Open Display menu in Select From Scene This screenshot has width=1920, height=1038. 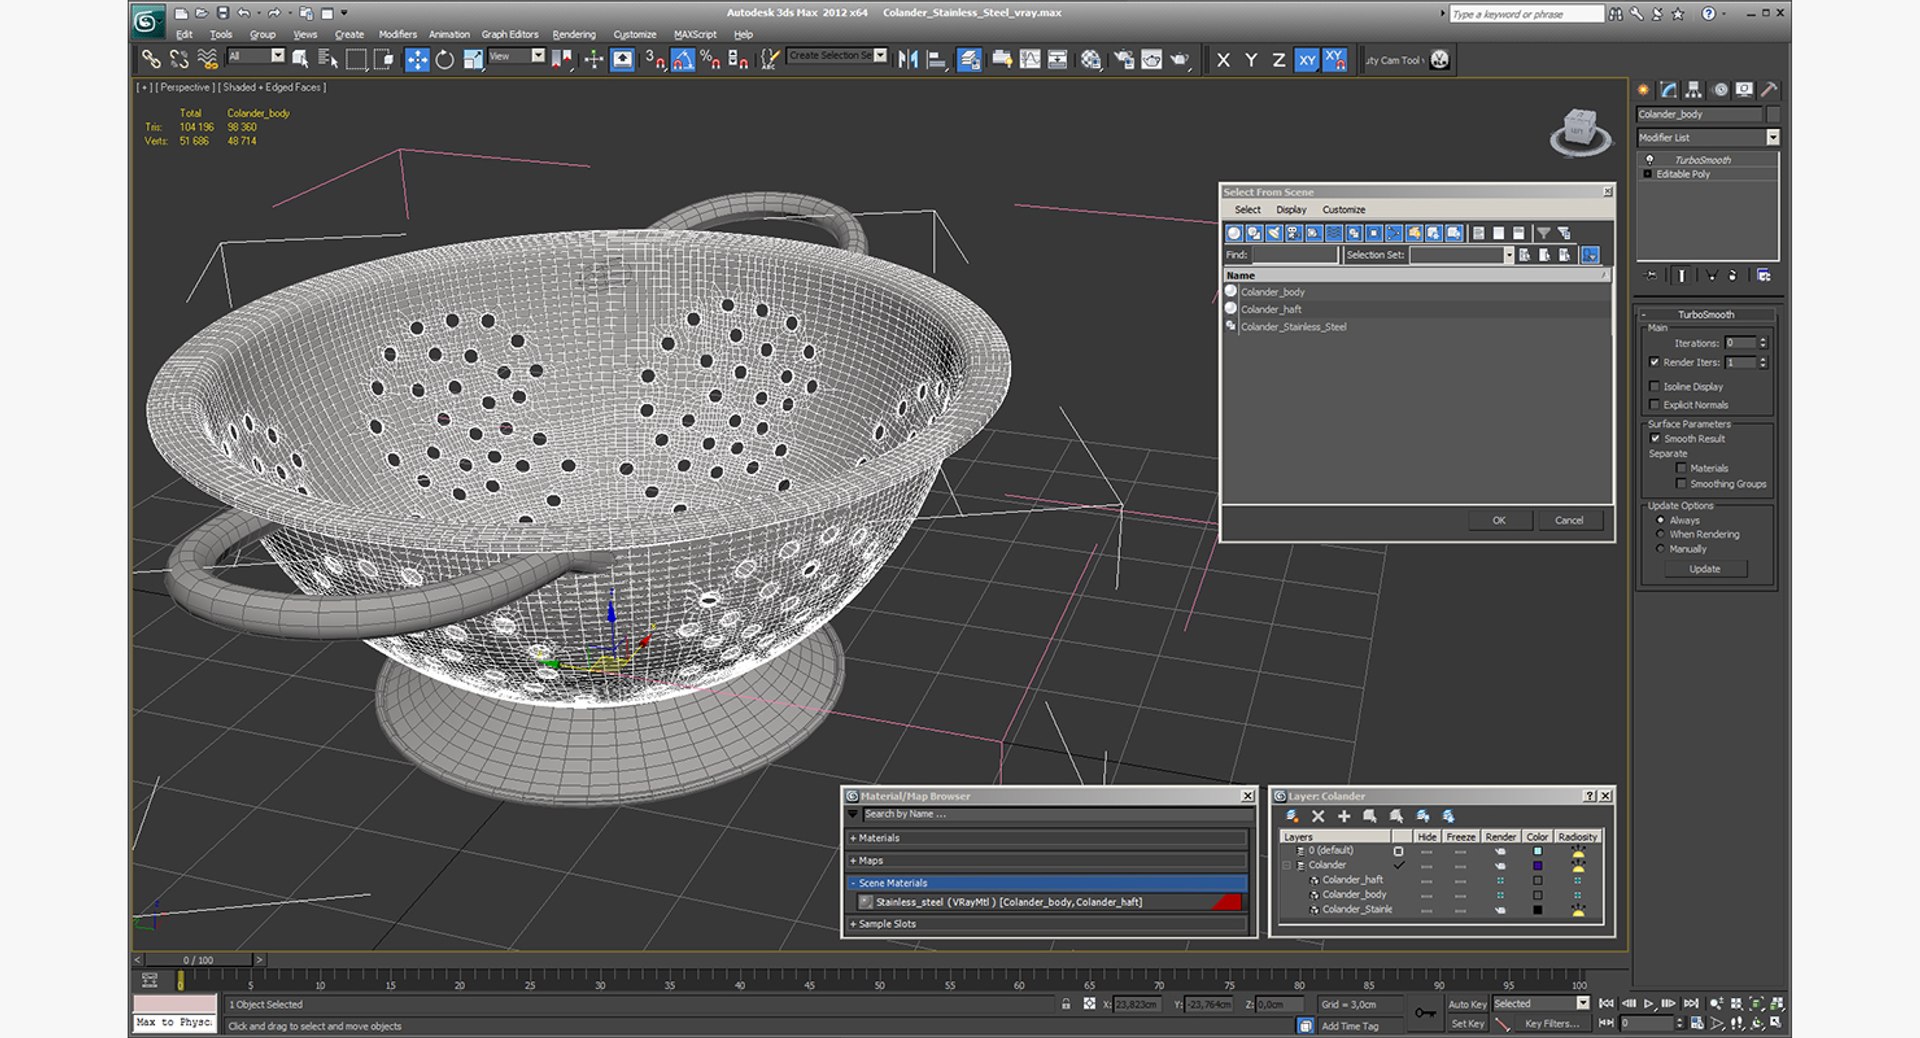tap(1291, 210)
